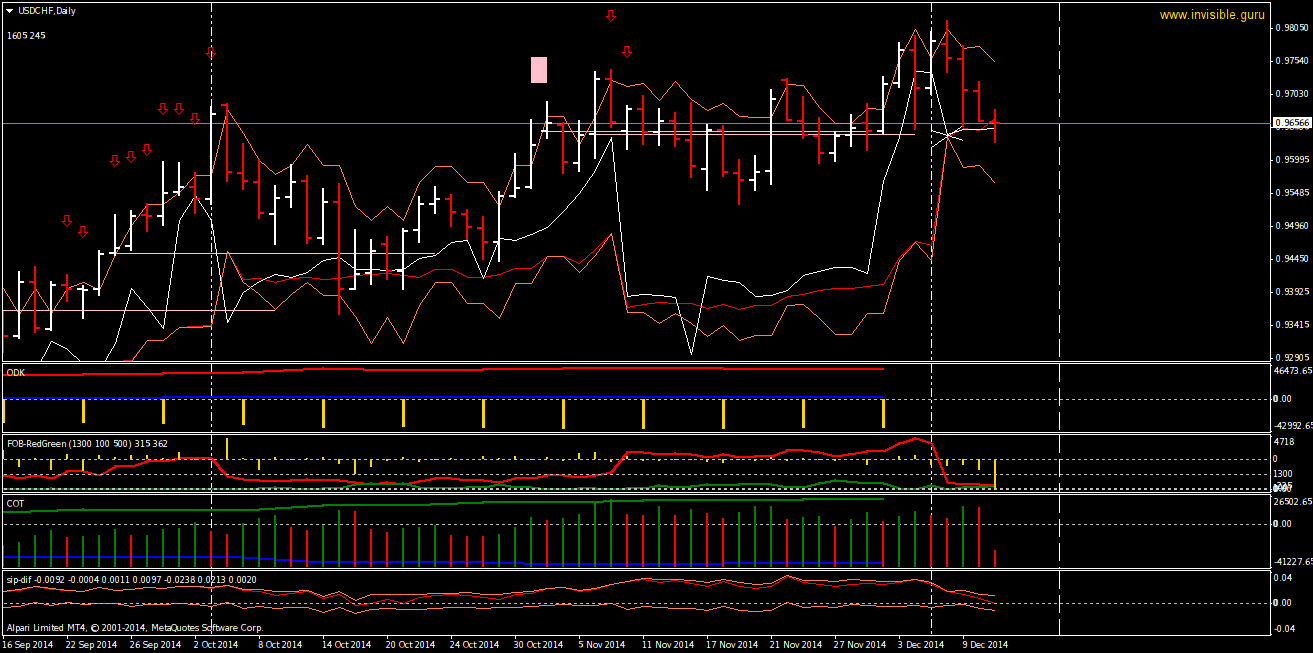Select the pink rectangle object on the chart

pyautogui.click(x=539, y=69)
